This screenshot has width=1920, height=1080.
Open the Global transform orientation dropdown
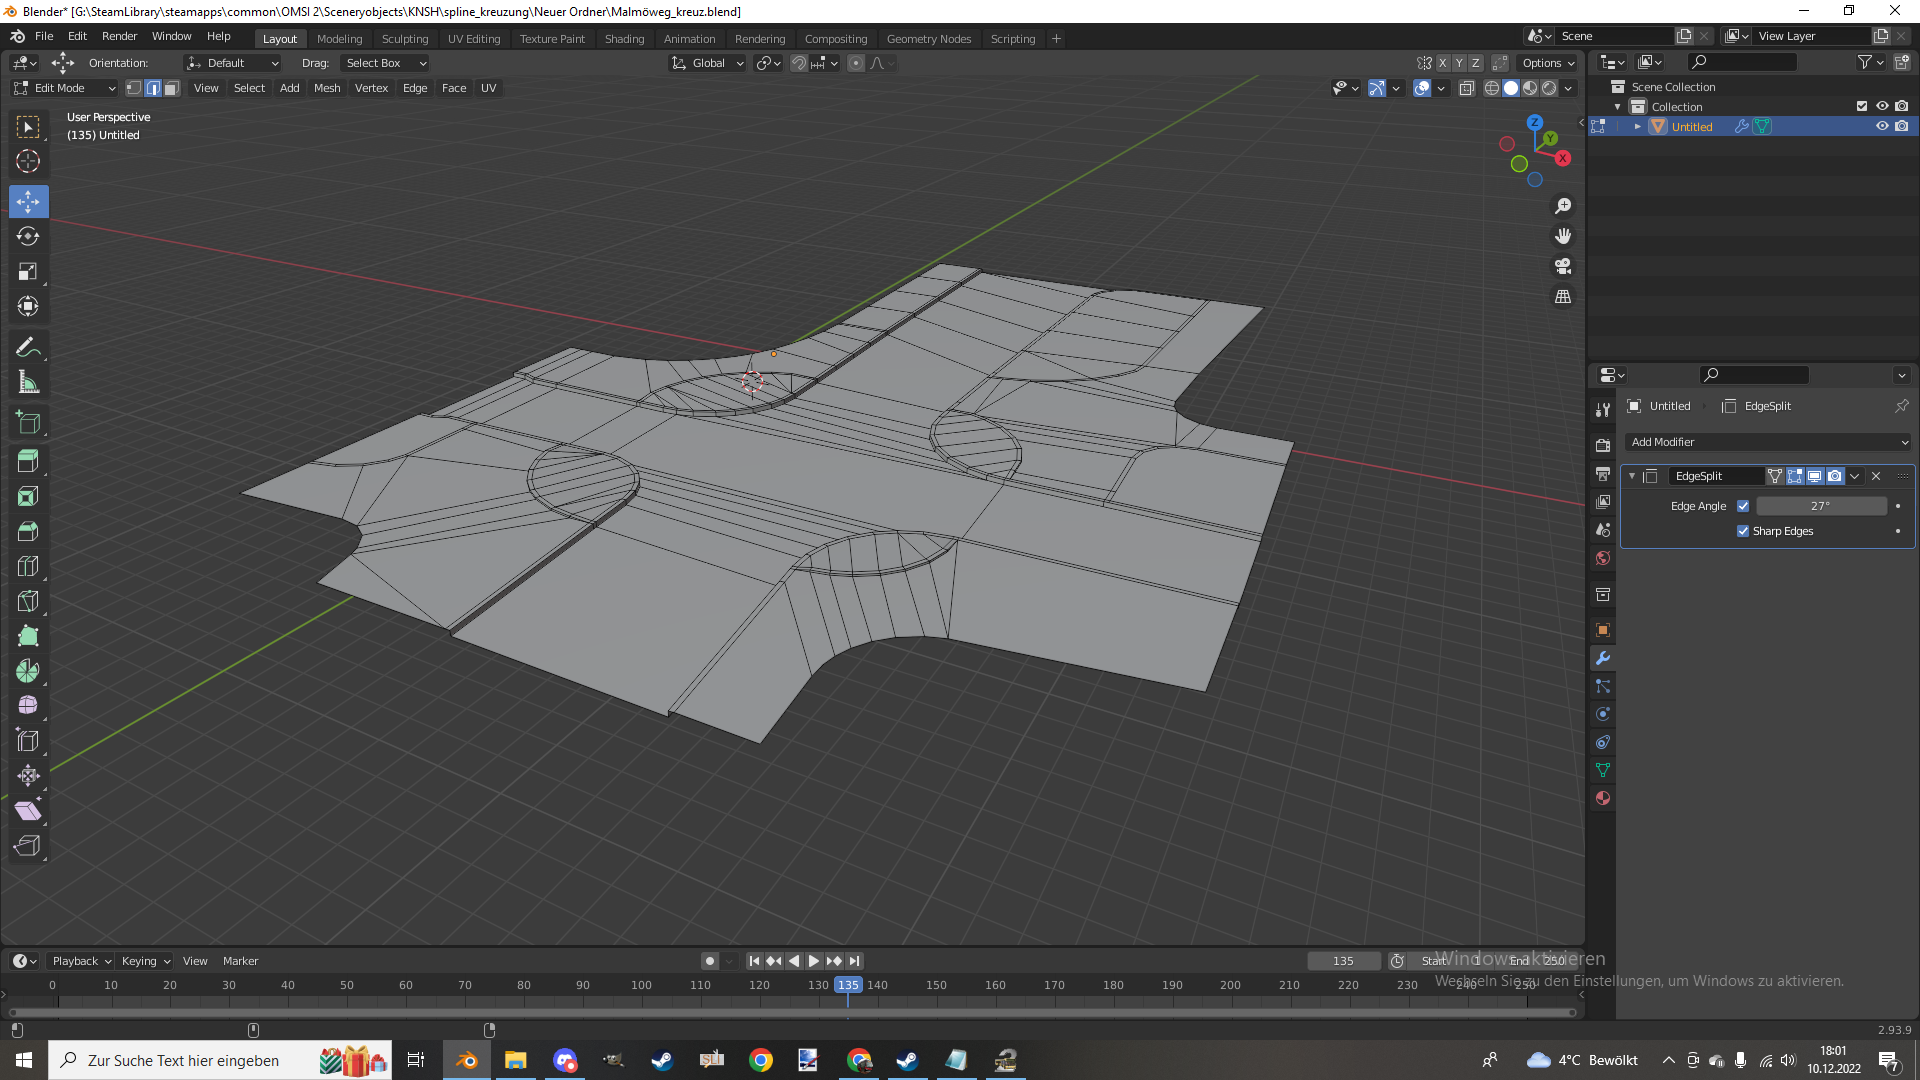[x=708, y=63]
